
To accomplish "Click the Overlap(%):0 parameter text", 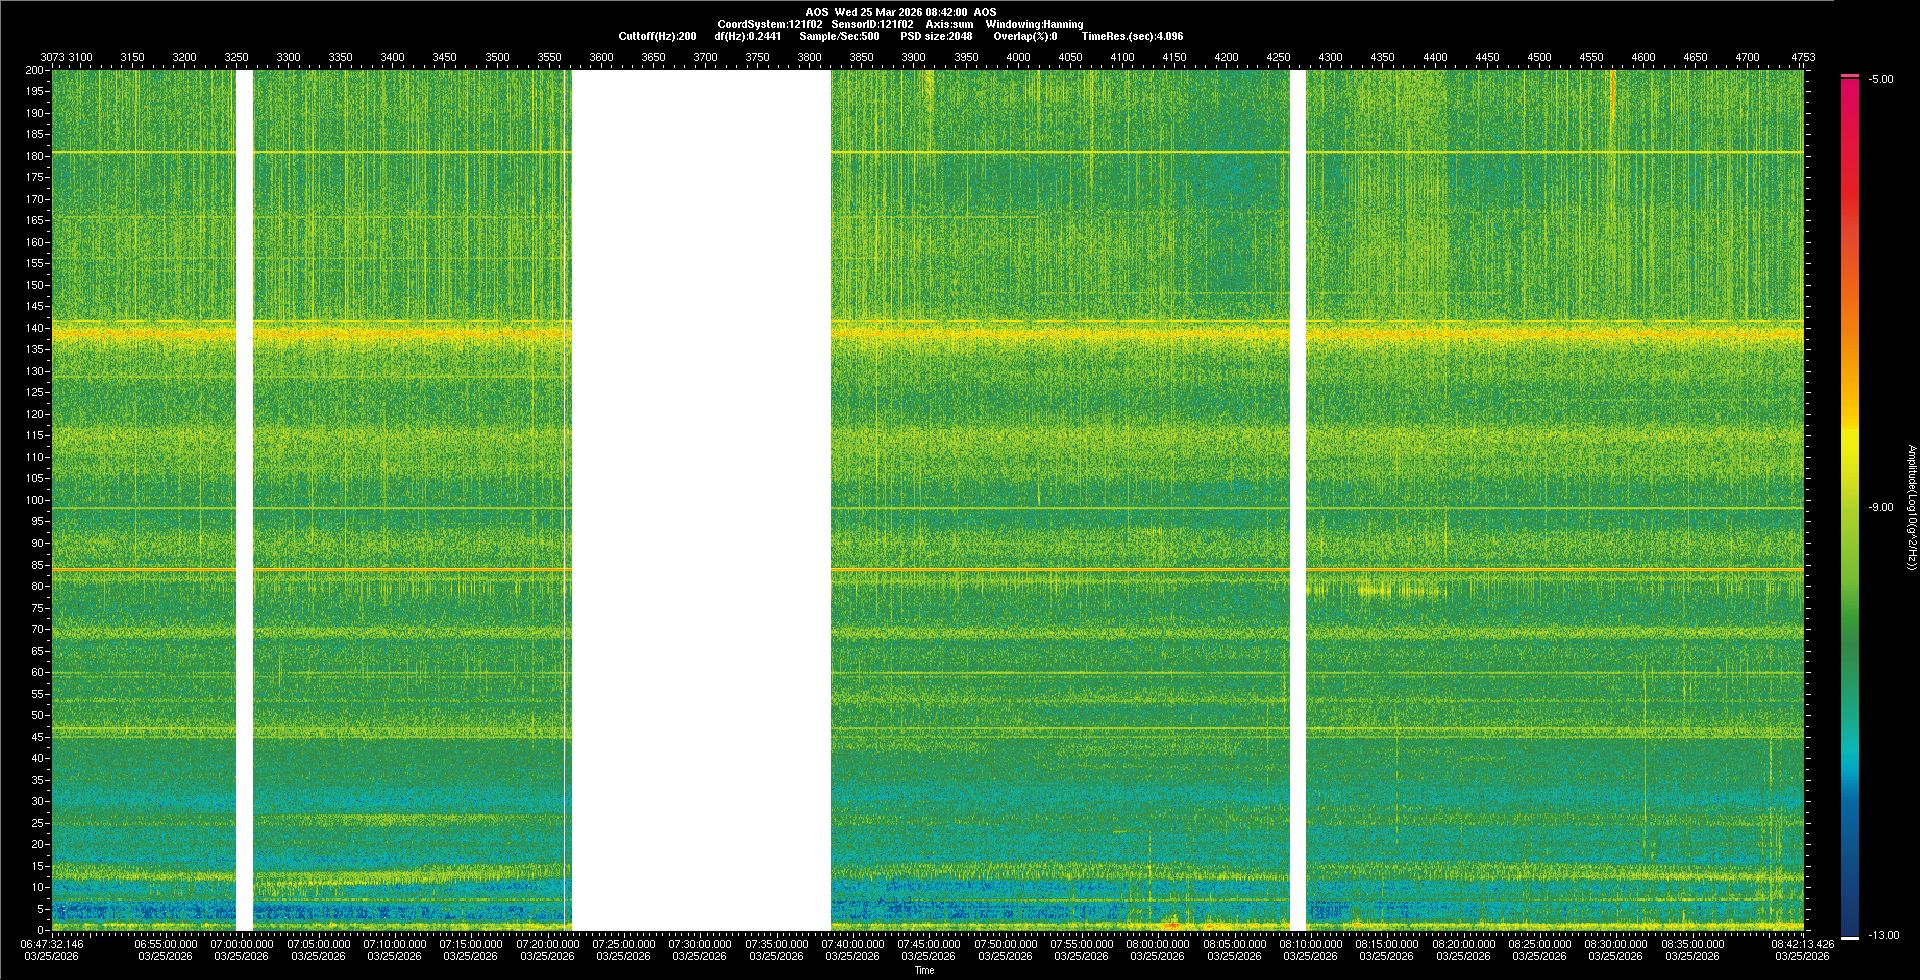I will pos(1024,36).
